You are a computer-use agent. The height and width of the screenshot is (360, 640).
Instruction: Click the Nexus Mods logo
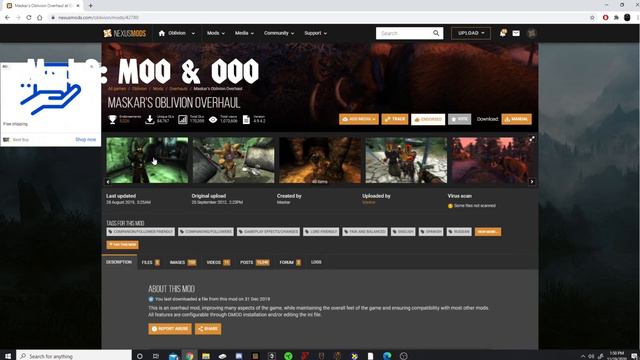coord(124,33)
